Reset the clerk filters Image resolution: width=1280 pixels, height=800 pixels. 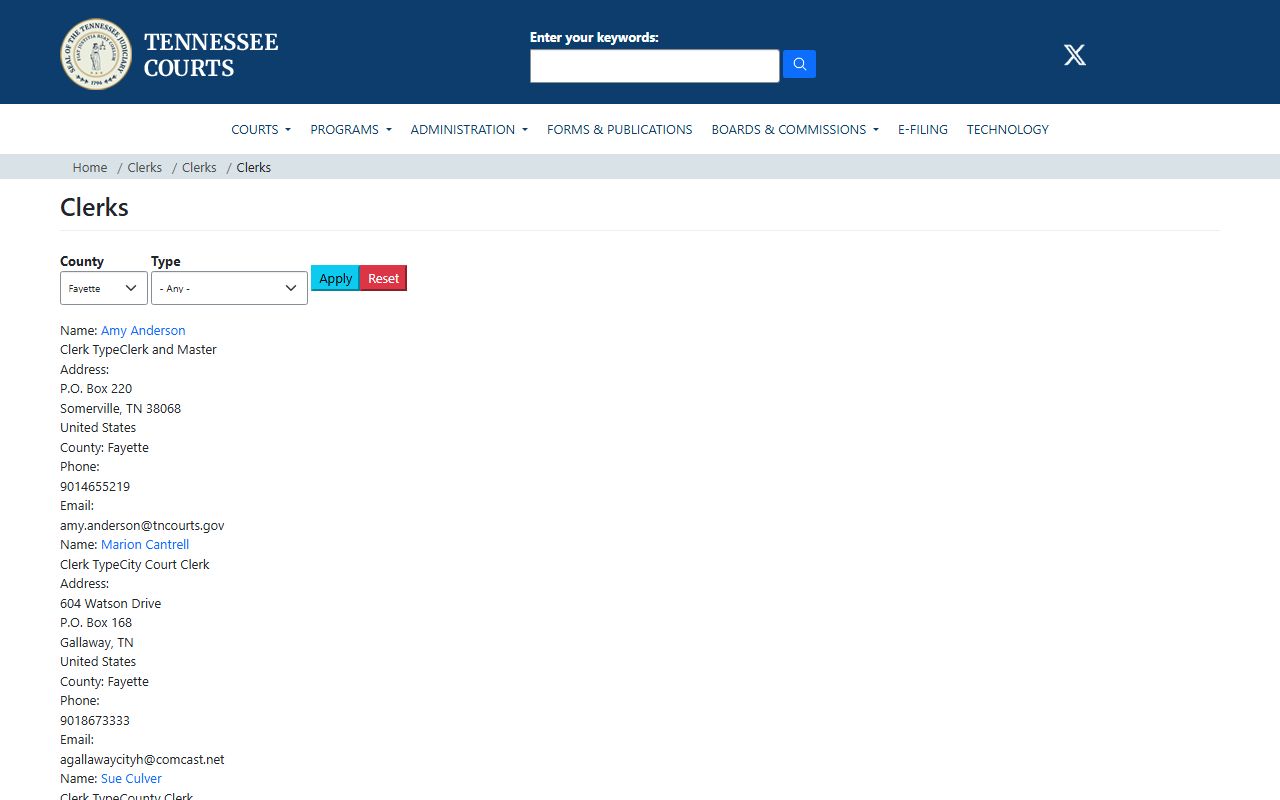coord(383,278)
